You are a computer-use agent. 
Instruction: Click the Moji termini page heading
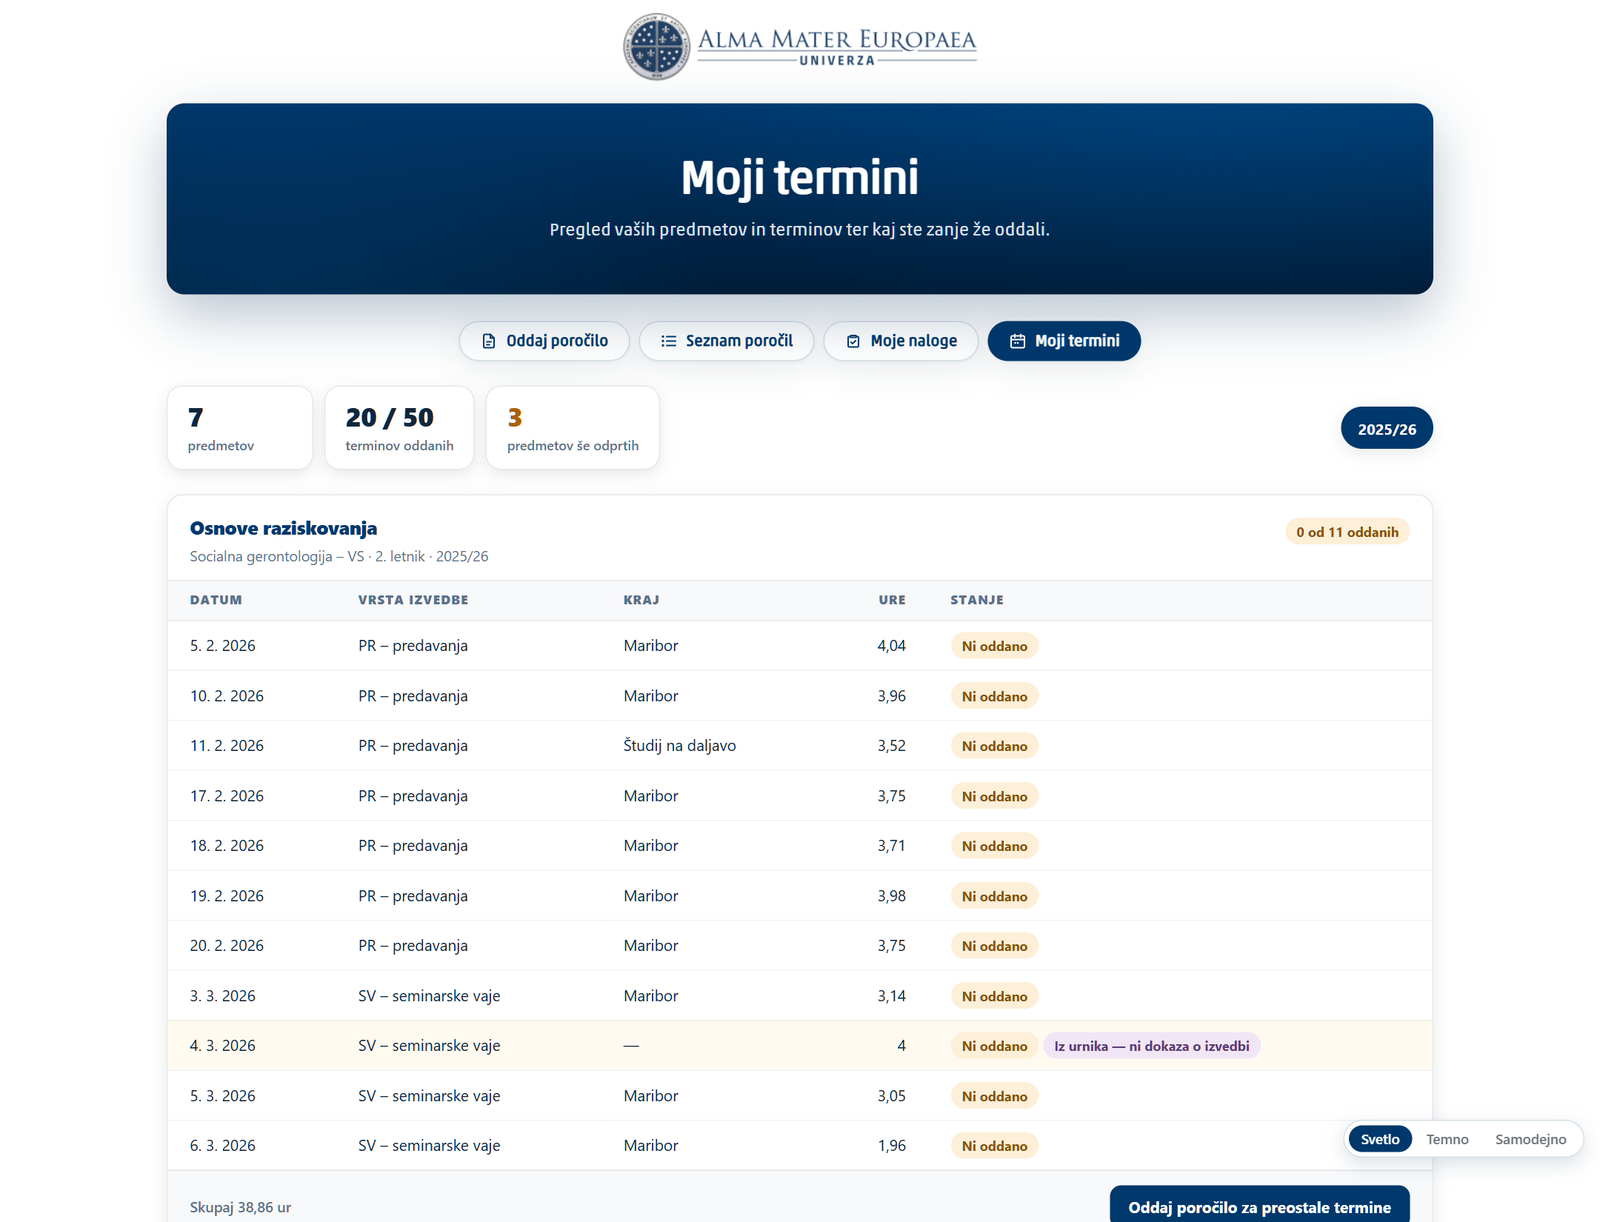coord(800,178)
